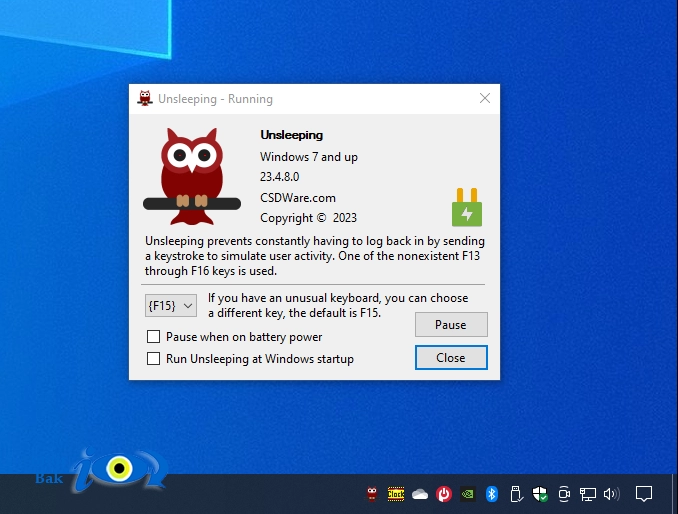Screen dimensions: 678x514
Task: Click the Unsleeping - Running title bar text
Action: 215,99
